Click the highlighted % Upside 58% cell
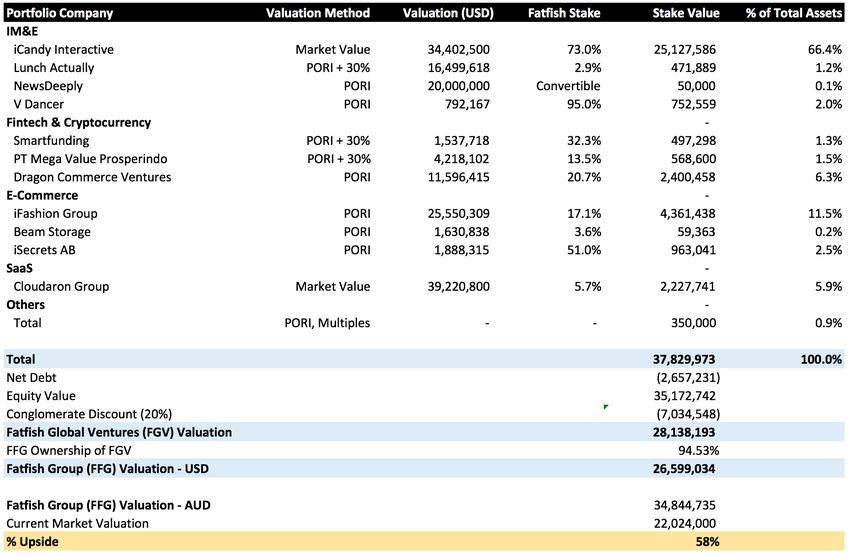Screen dimensions: 850x556 (x=707, y=541)
